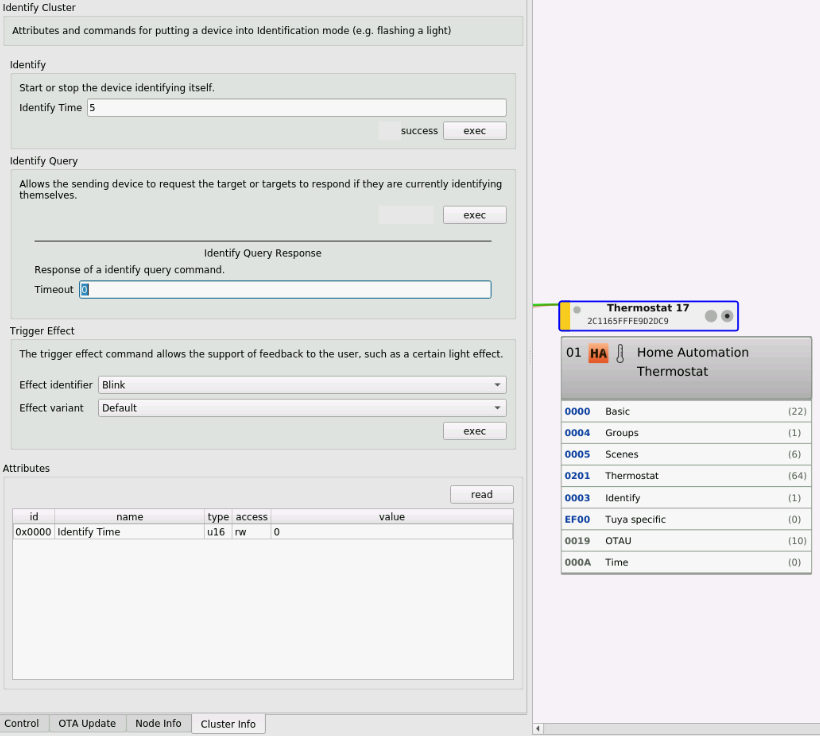Click the thermometer device icon on endpoint 01
Image resolution: width=820 pixels, height=736 pixels.
620,353
